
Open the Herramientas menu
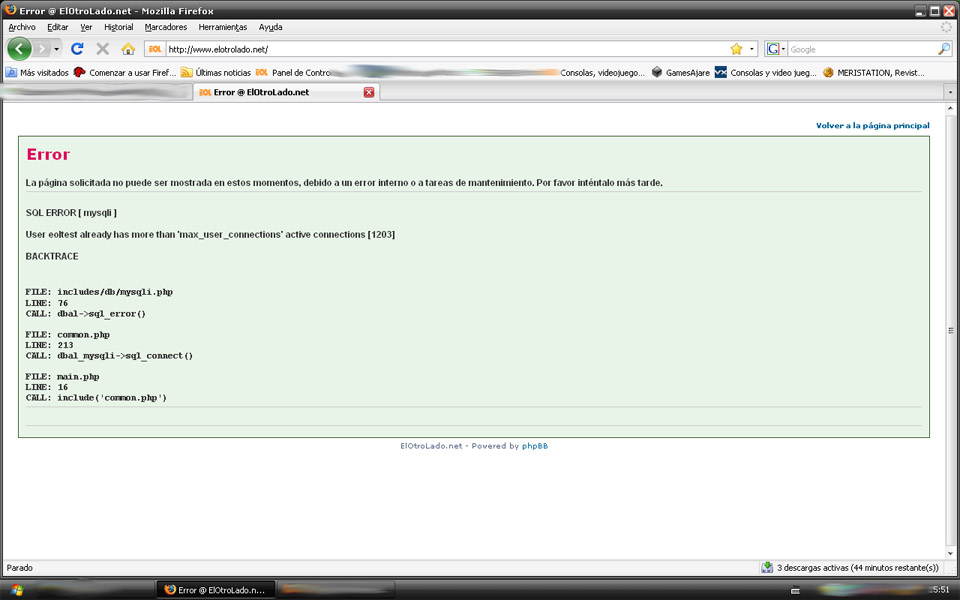223,27
